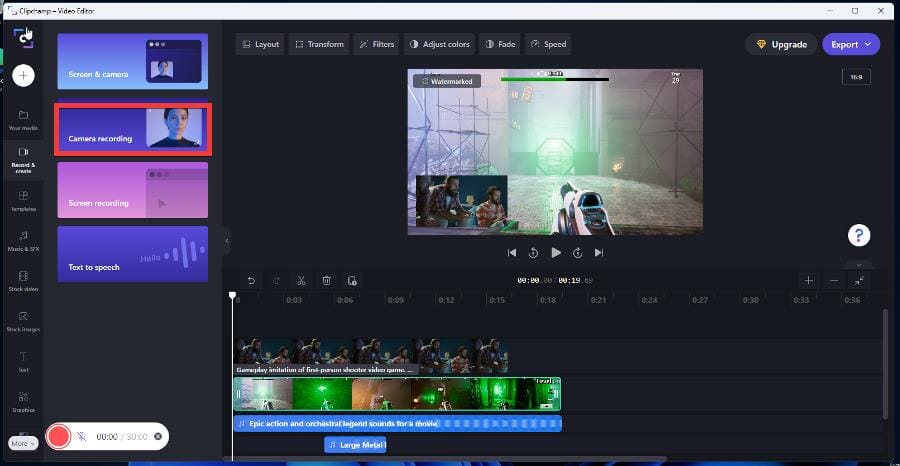Undo the last timeline action
The height and width of the screenshot is (466, 900).
click(251, 281)
